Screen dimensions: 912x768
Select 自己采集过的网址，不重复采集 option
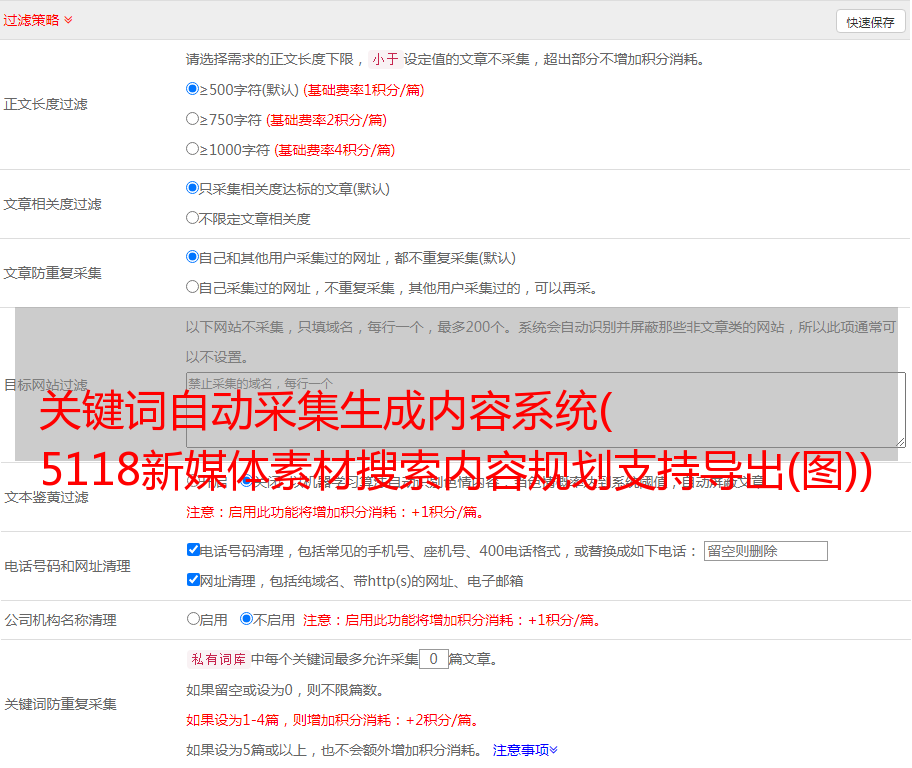[193, 287]
